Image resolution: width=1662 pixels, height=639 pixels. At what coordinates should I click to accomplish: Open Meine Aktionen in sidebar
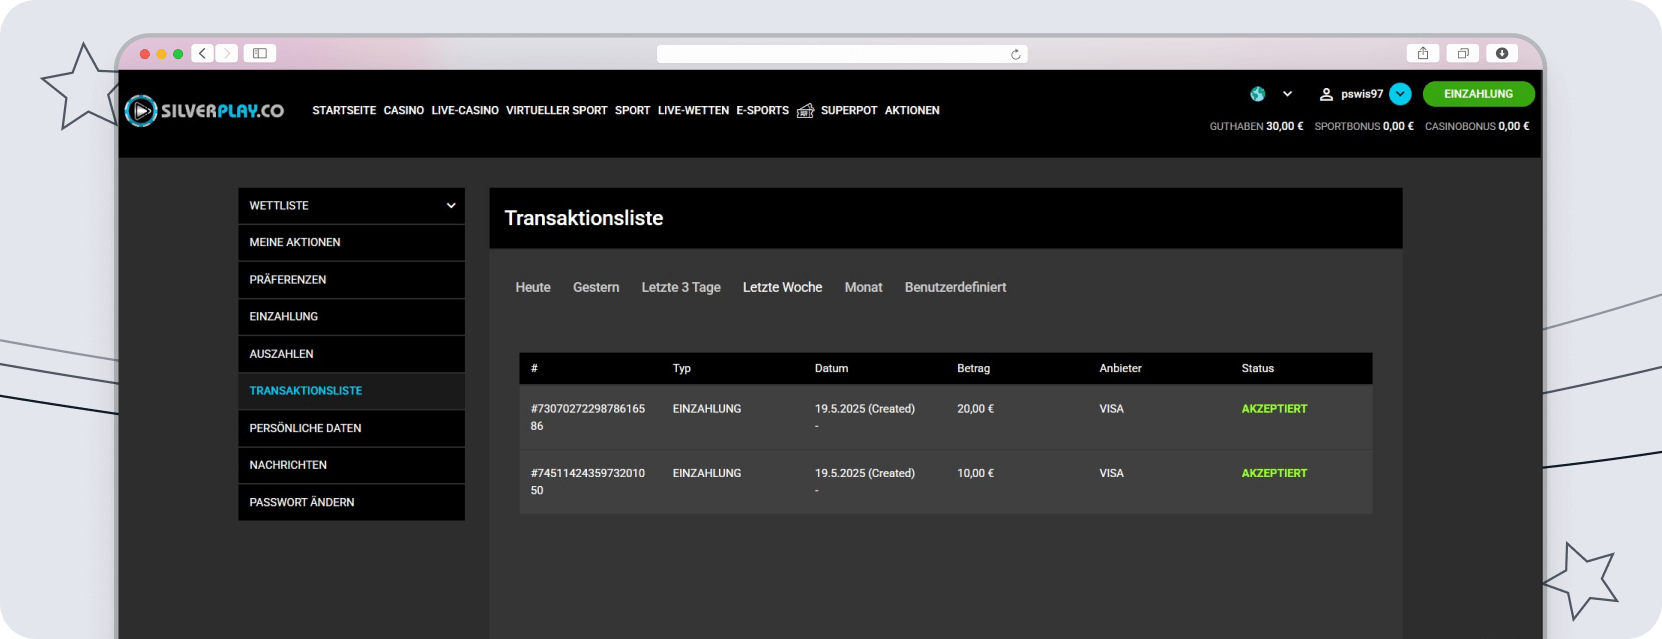351,243
